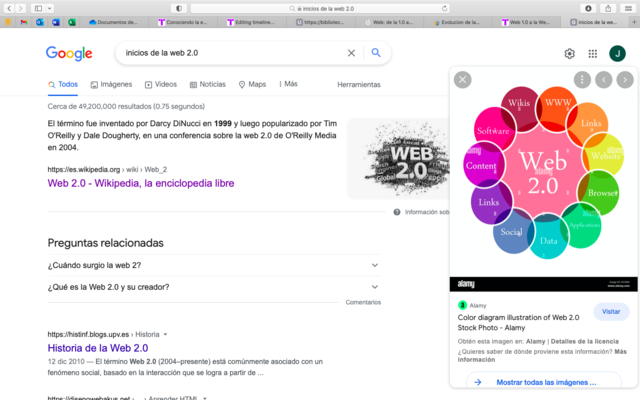Show next image in preview panel
Screen dimensions: 640x400
coord(625,80)
